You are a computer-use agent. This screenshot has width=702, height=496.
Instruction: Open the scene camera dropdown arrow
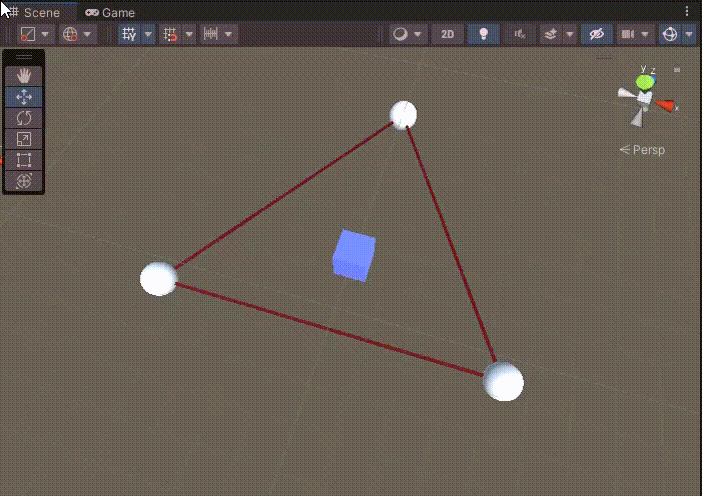tap(645, 34)
